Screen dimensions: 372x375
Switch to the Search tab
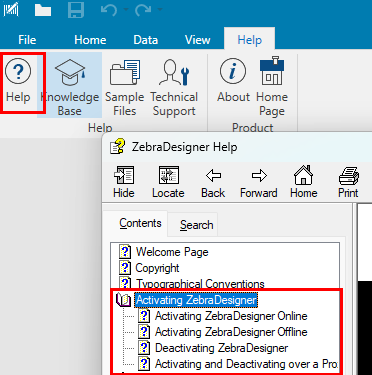click(x=197, y=225)
